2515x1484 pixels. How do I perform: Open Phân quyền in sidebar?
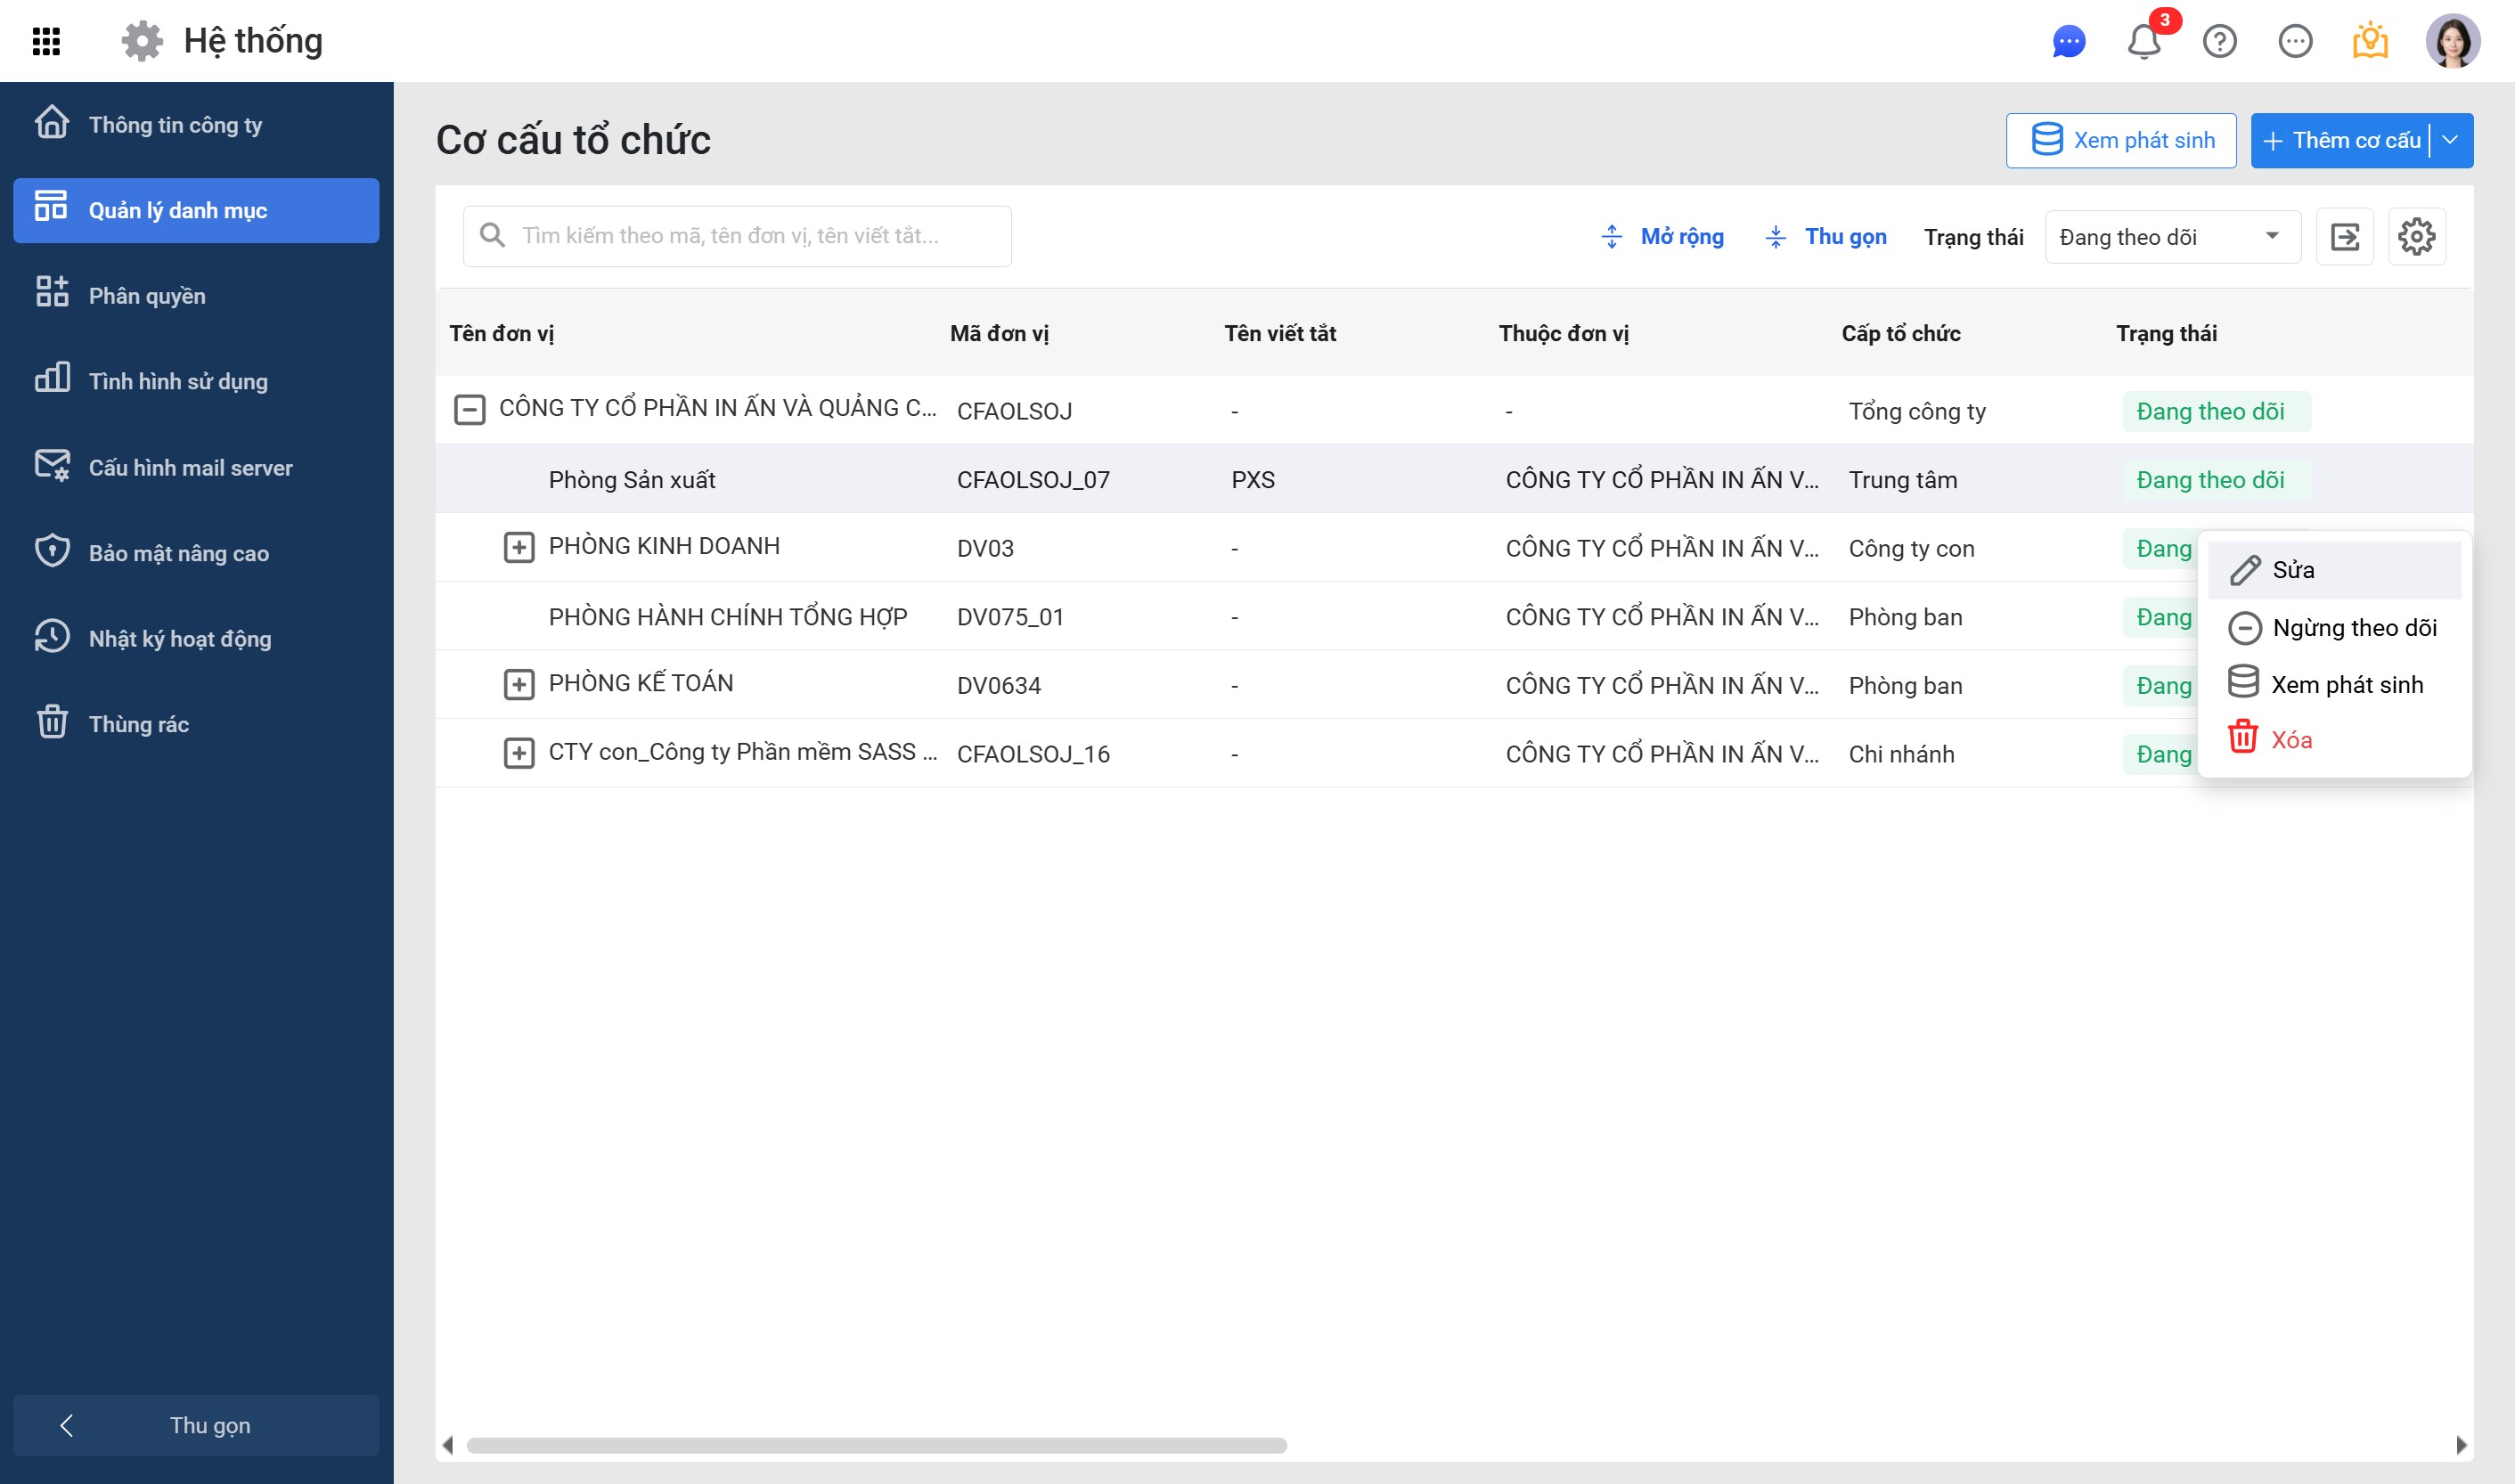(196, 295)
